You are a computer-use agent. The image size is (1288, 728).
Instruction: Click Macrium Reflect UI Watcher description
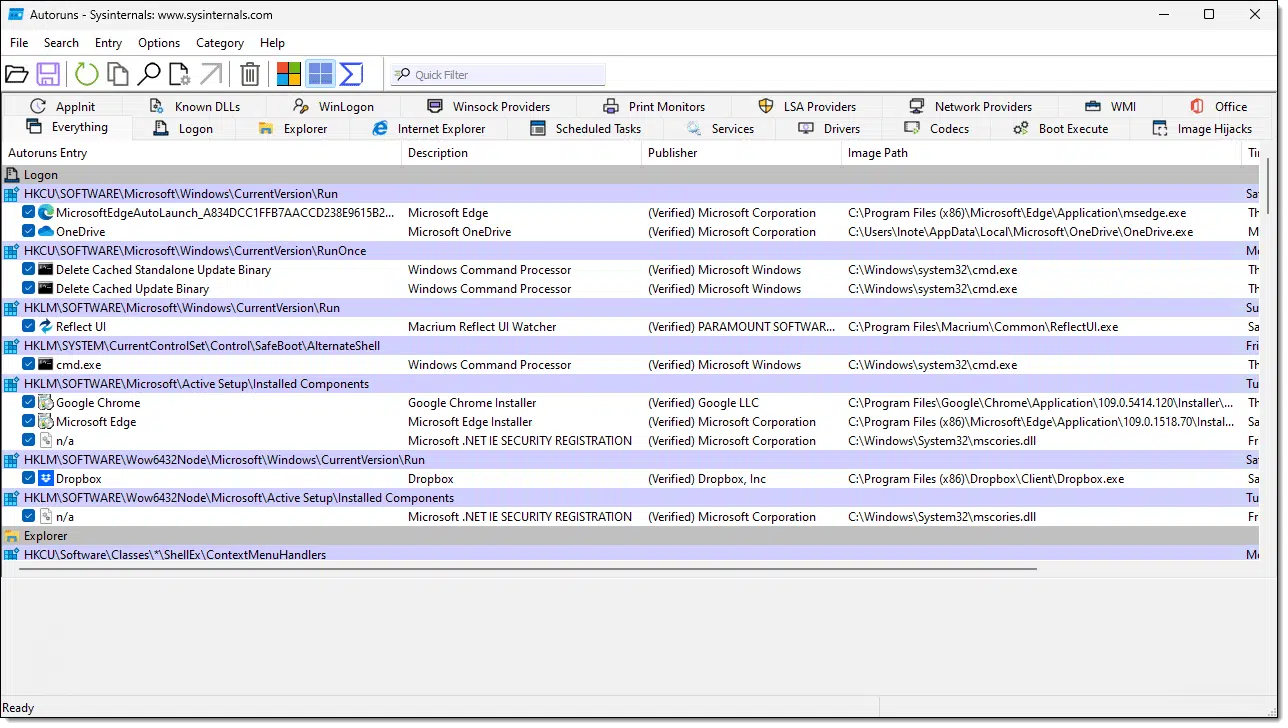click(482, 326)
